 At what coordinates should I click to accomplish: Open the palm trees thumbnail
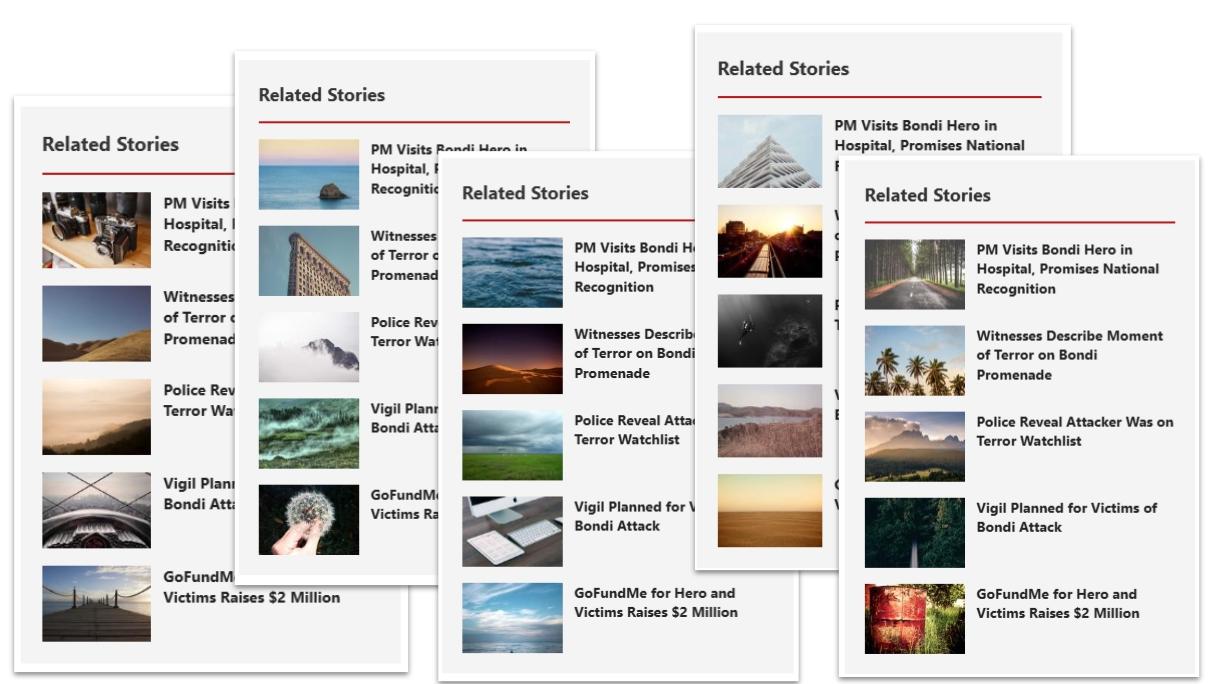coord(914,360)
